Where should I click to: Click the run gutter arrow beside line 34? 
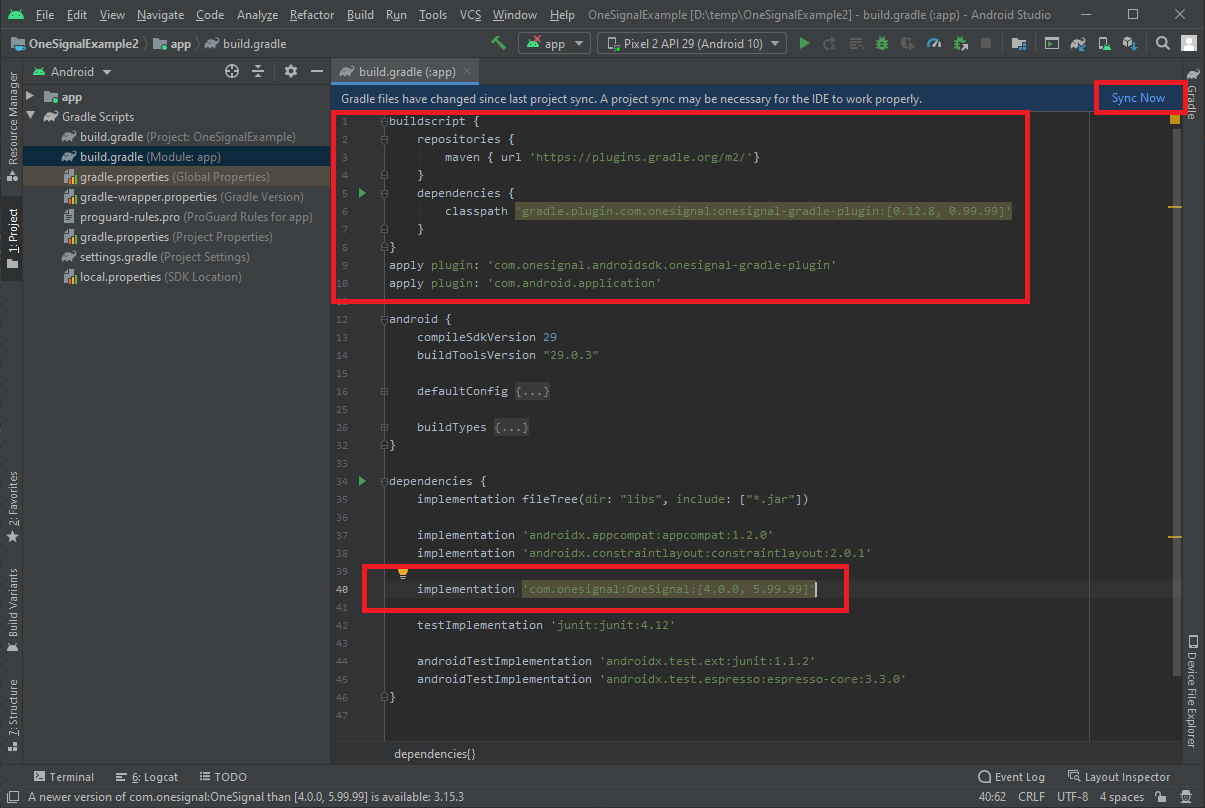tap(363, 481)
